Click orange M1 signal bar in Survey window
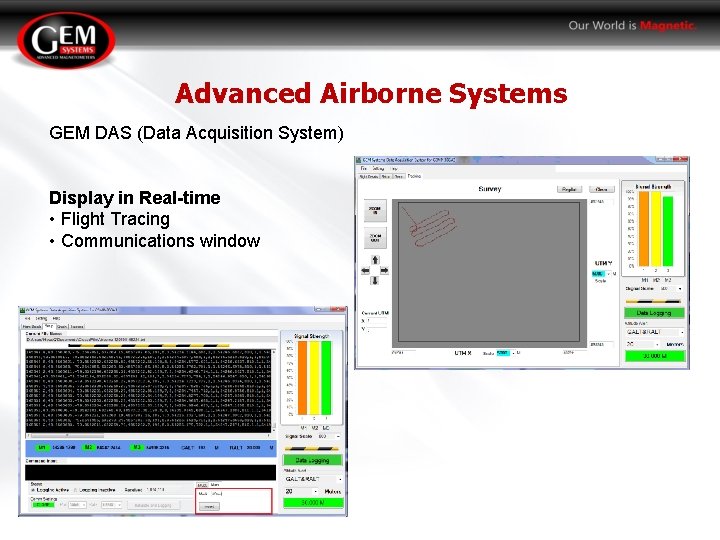The image size is (720, 540). pyautogui.click(x=644, y=229)
